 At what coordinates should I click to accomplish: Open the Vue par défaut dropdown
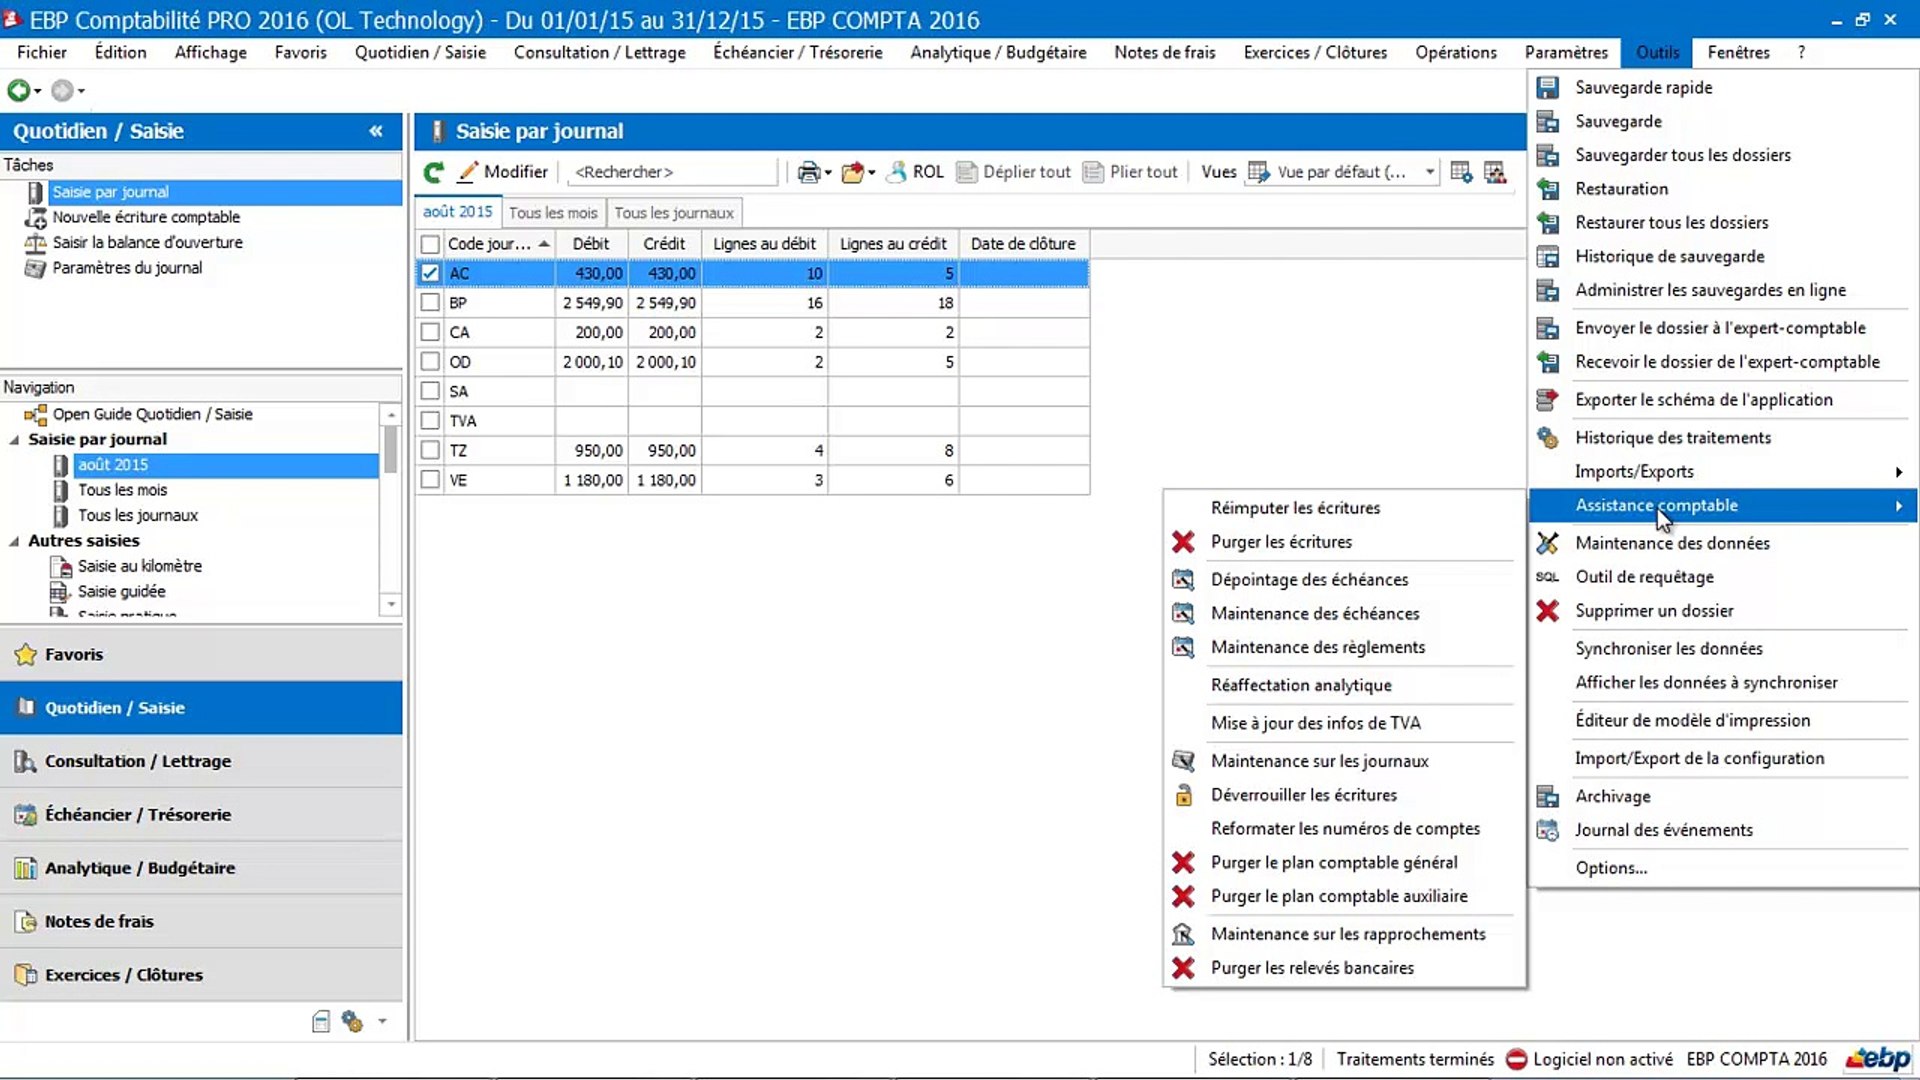point(1430,172)
